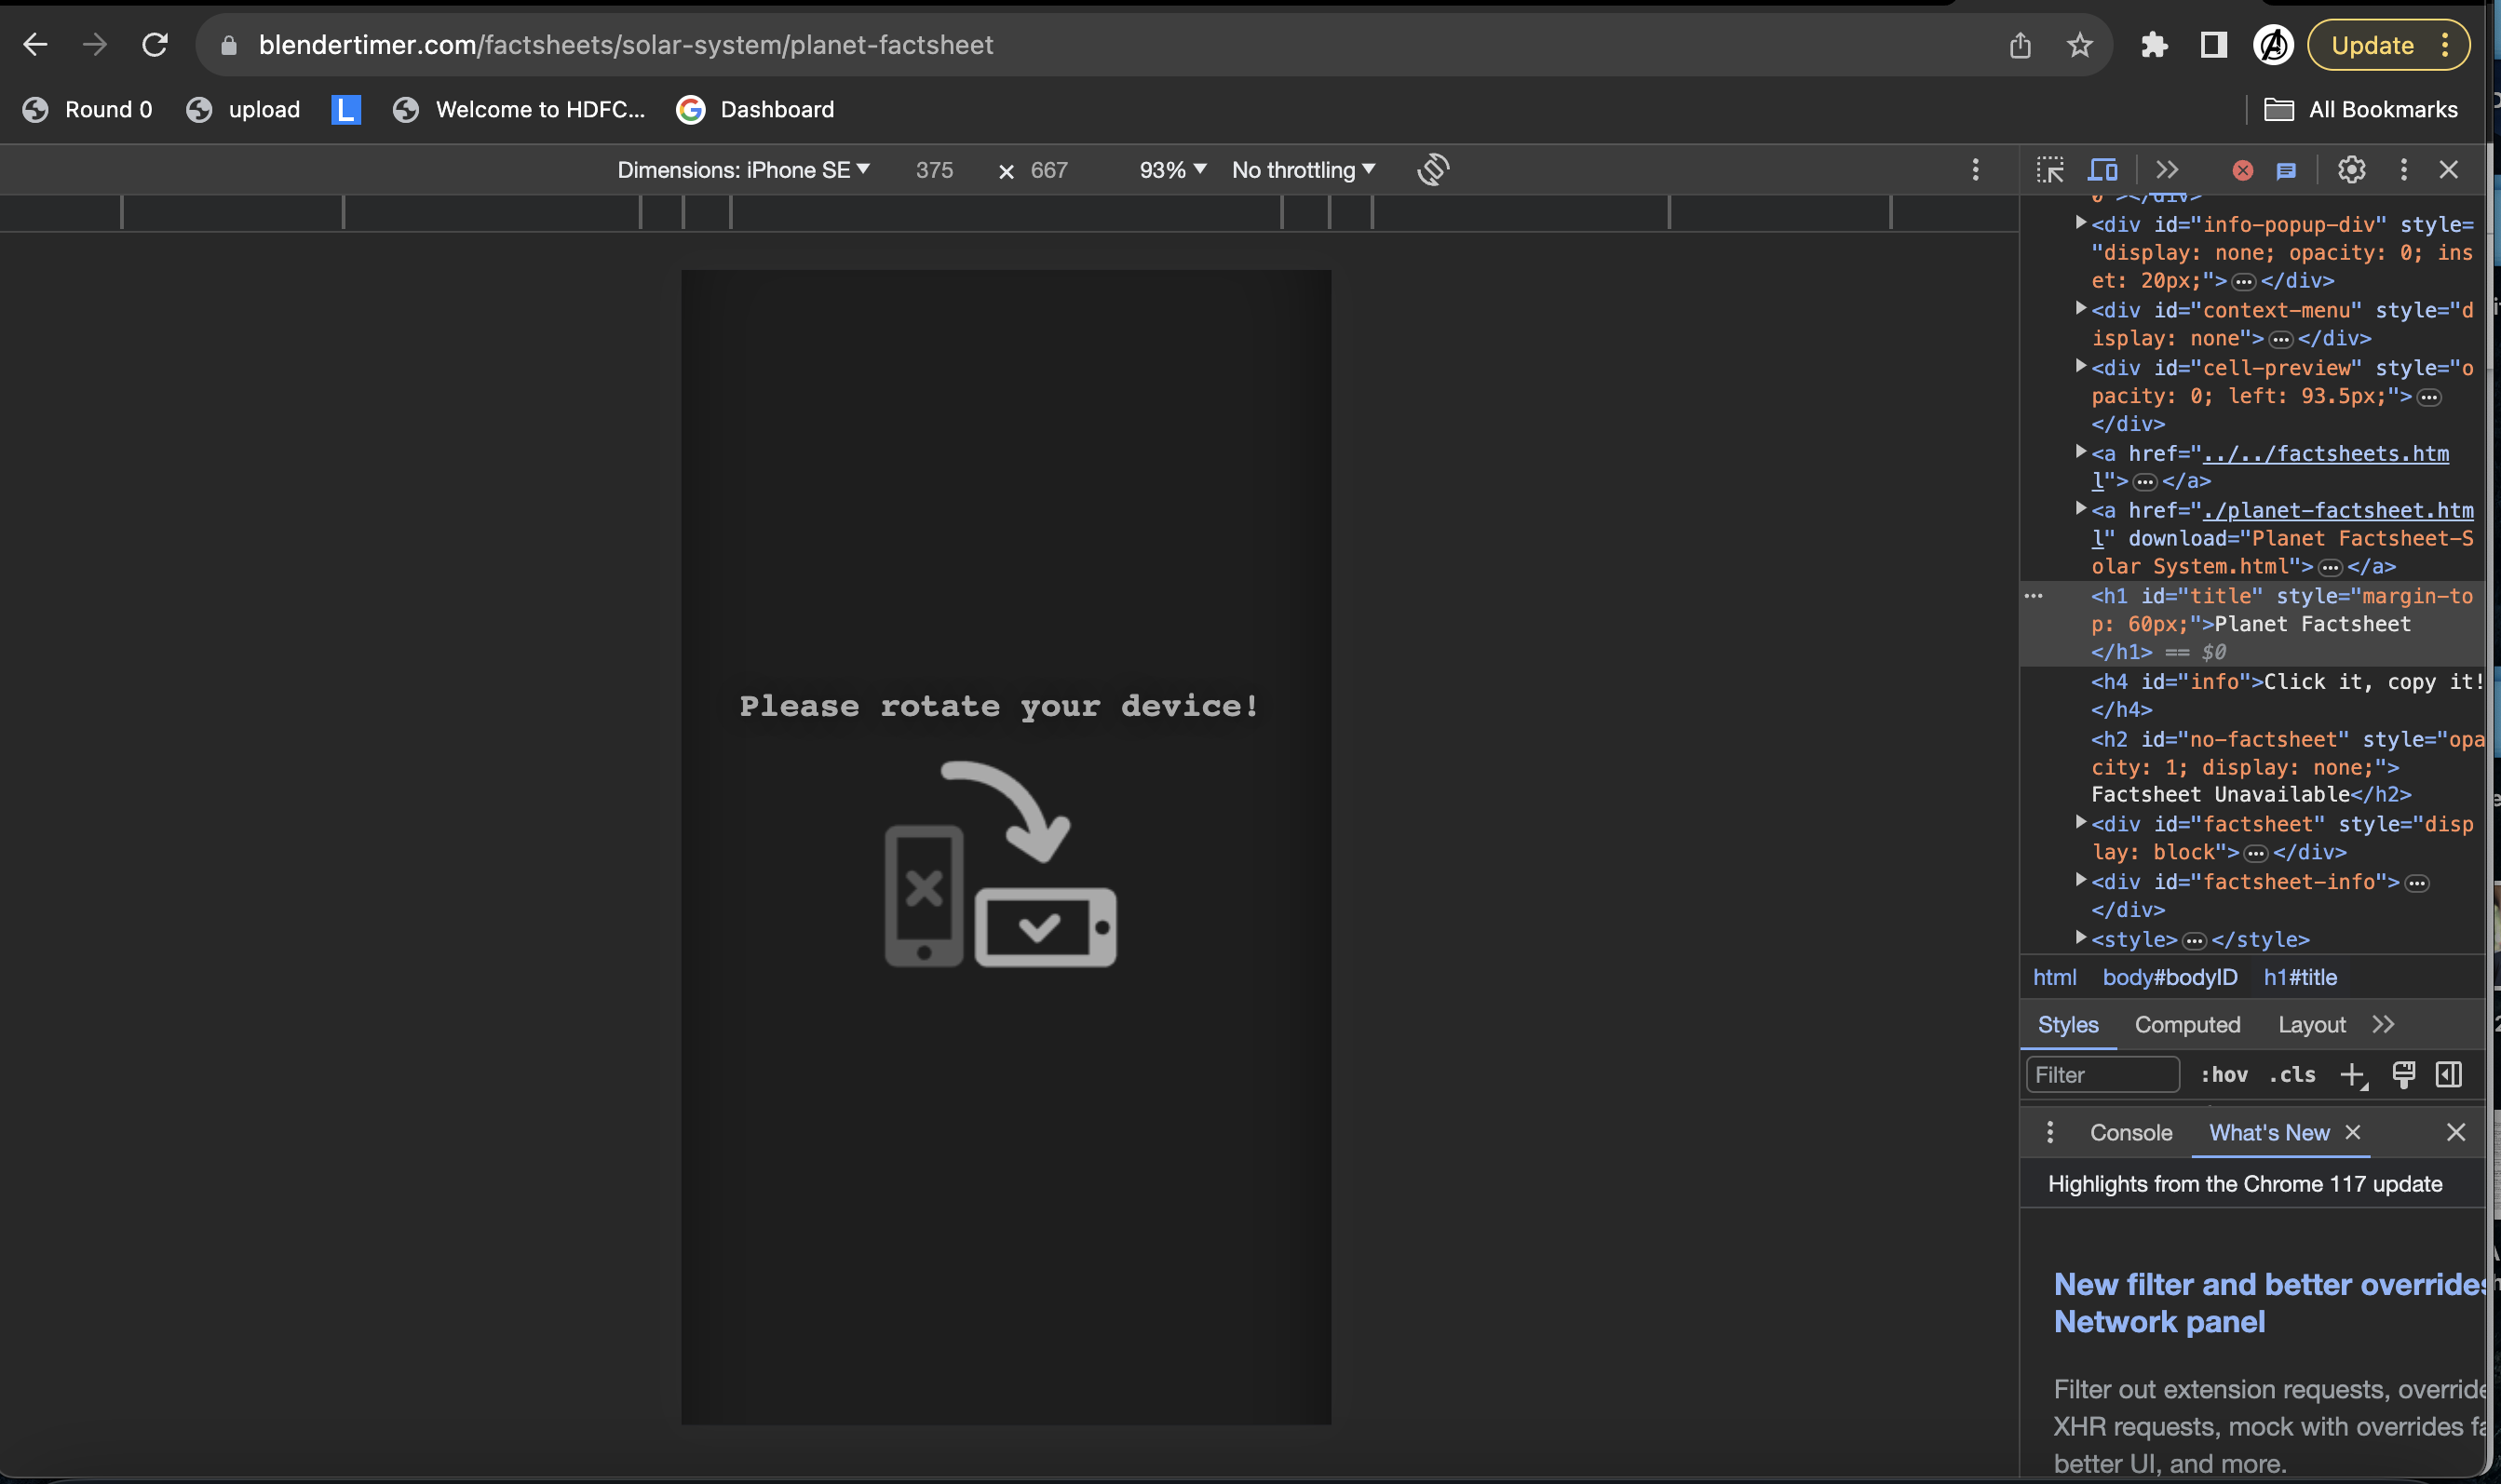The height and width of the screenshot is (1484, 2501).
Task: Click the Styles filter input field
Action: (2102, 1075)
